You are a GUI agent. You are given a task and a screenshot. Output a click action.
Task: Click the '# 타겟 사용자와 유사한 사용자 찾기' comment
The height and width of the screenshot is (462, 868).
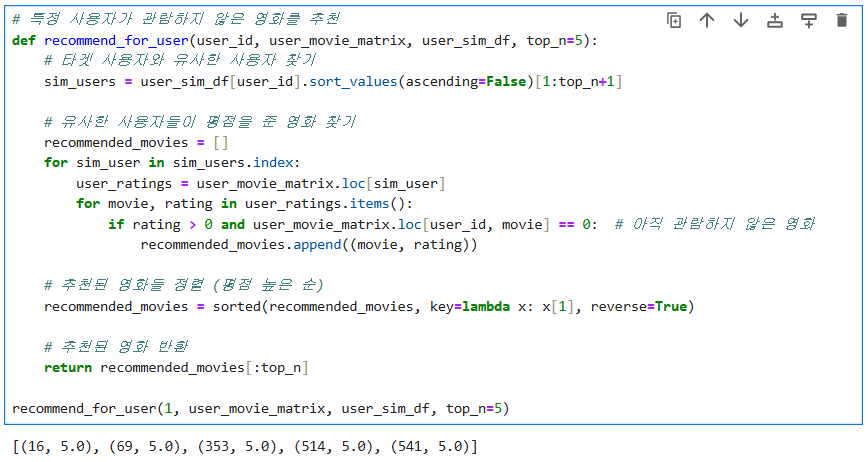click(180, 60)
